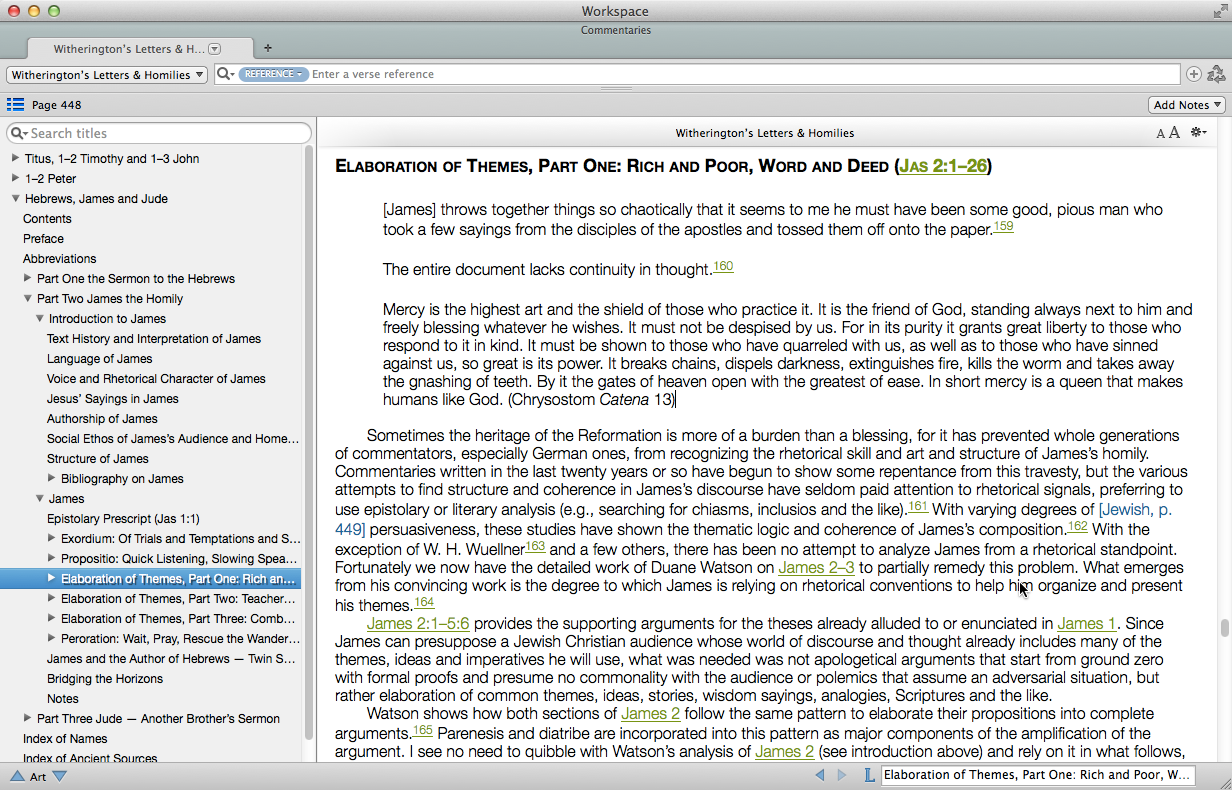Viewport: 1232px width, 790px height.
Task: Increase text size with large A
Action: tap(1174, 133)
